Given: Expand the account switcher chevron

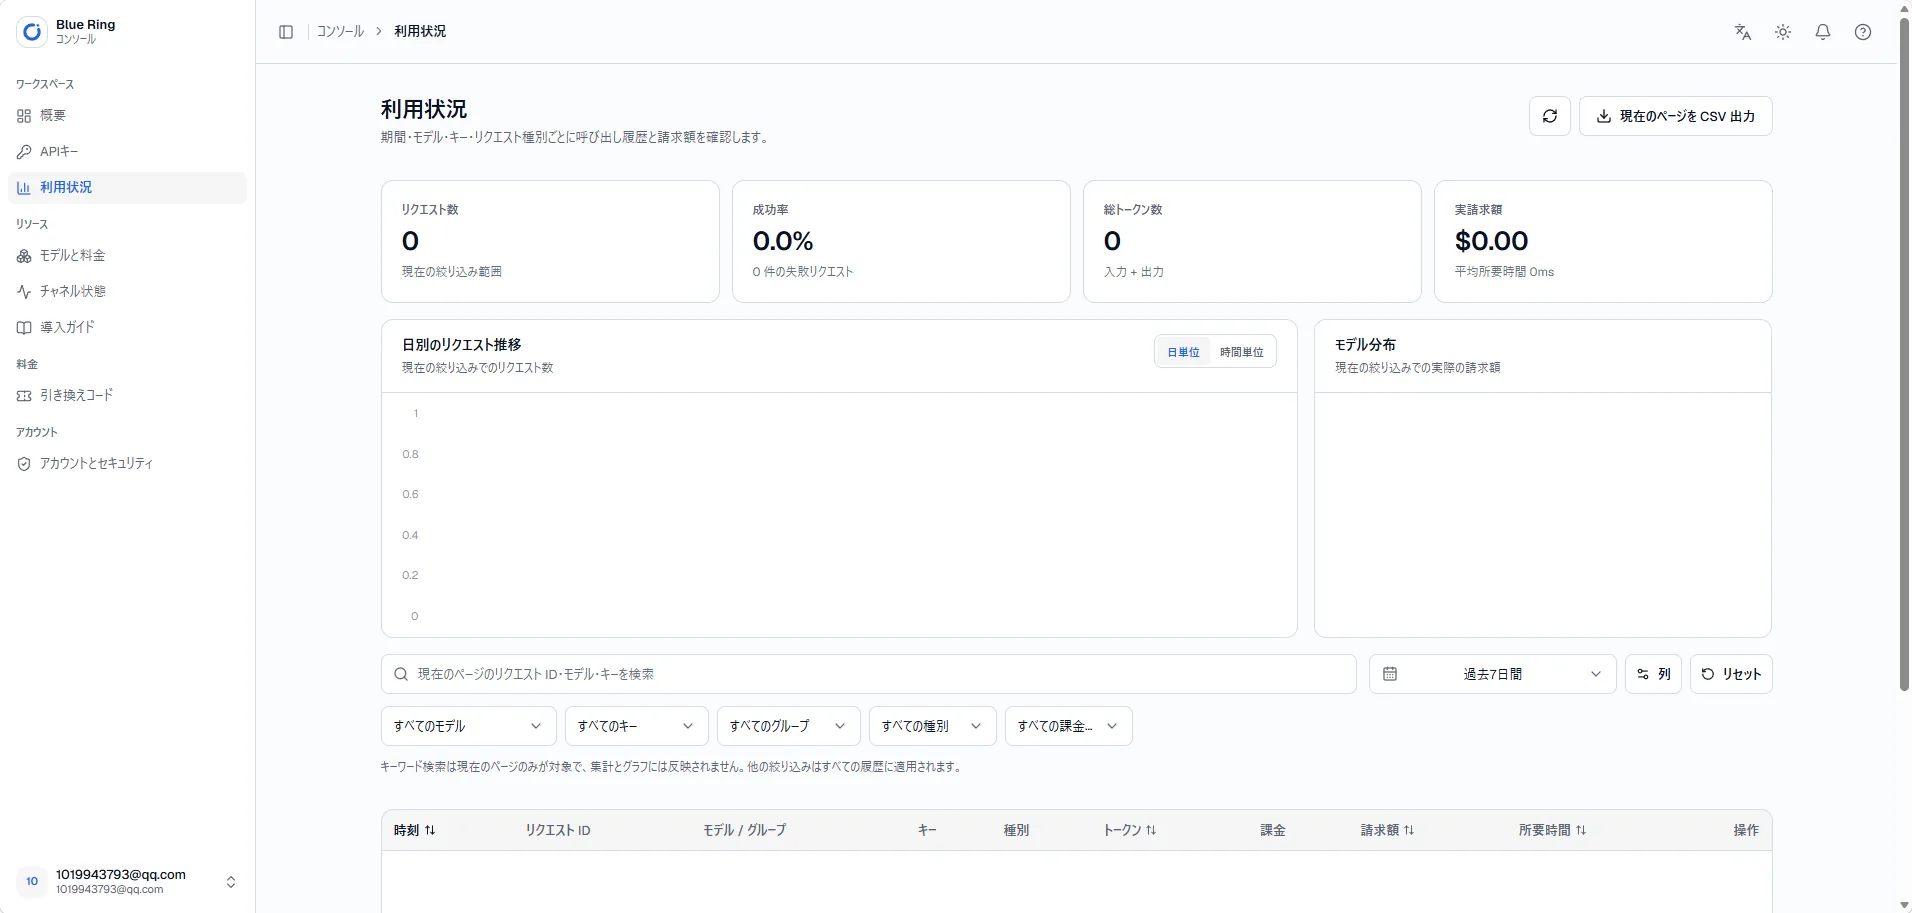Looking at the screenshot, I should (x=231, y=882).
